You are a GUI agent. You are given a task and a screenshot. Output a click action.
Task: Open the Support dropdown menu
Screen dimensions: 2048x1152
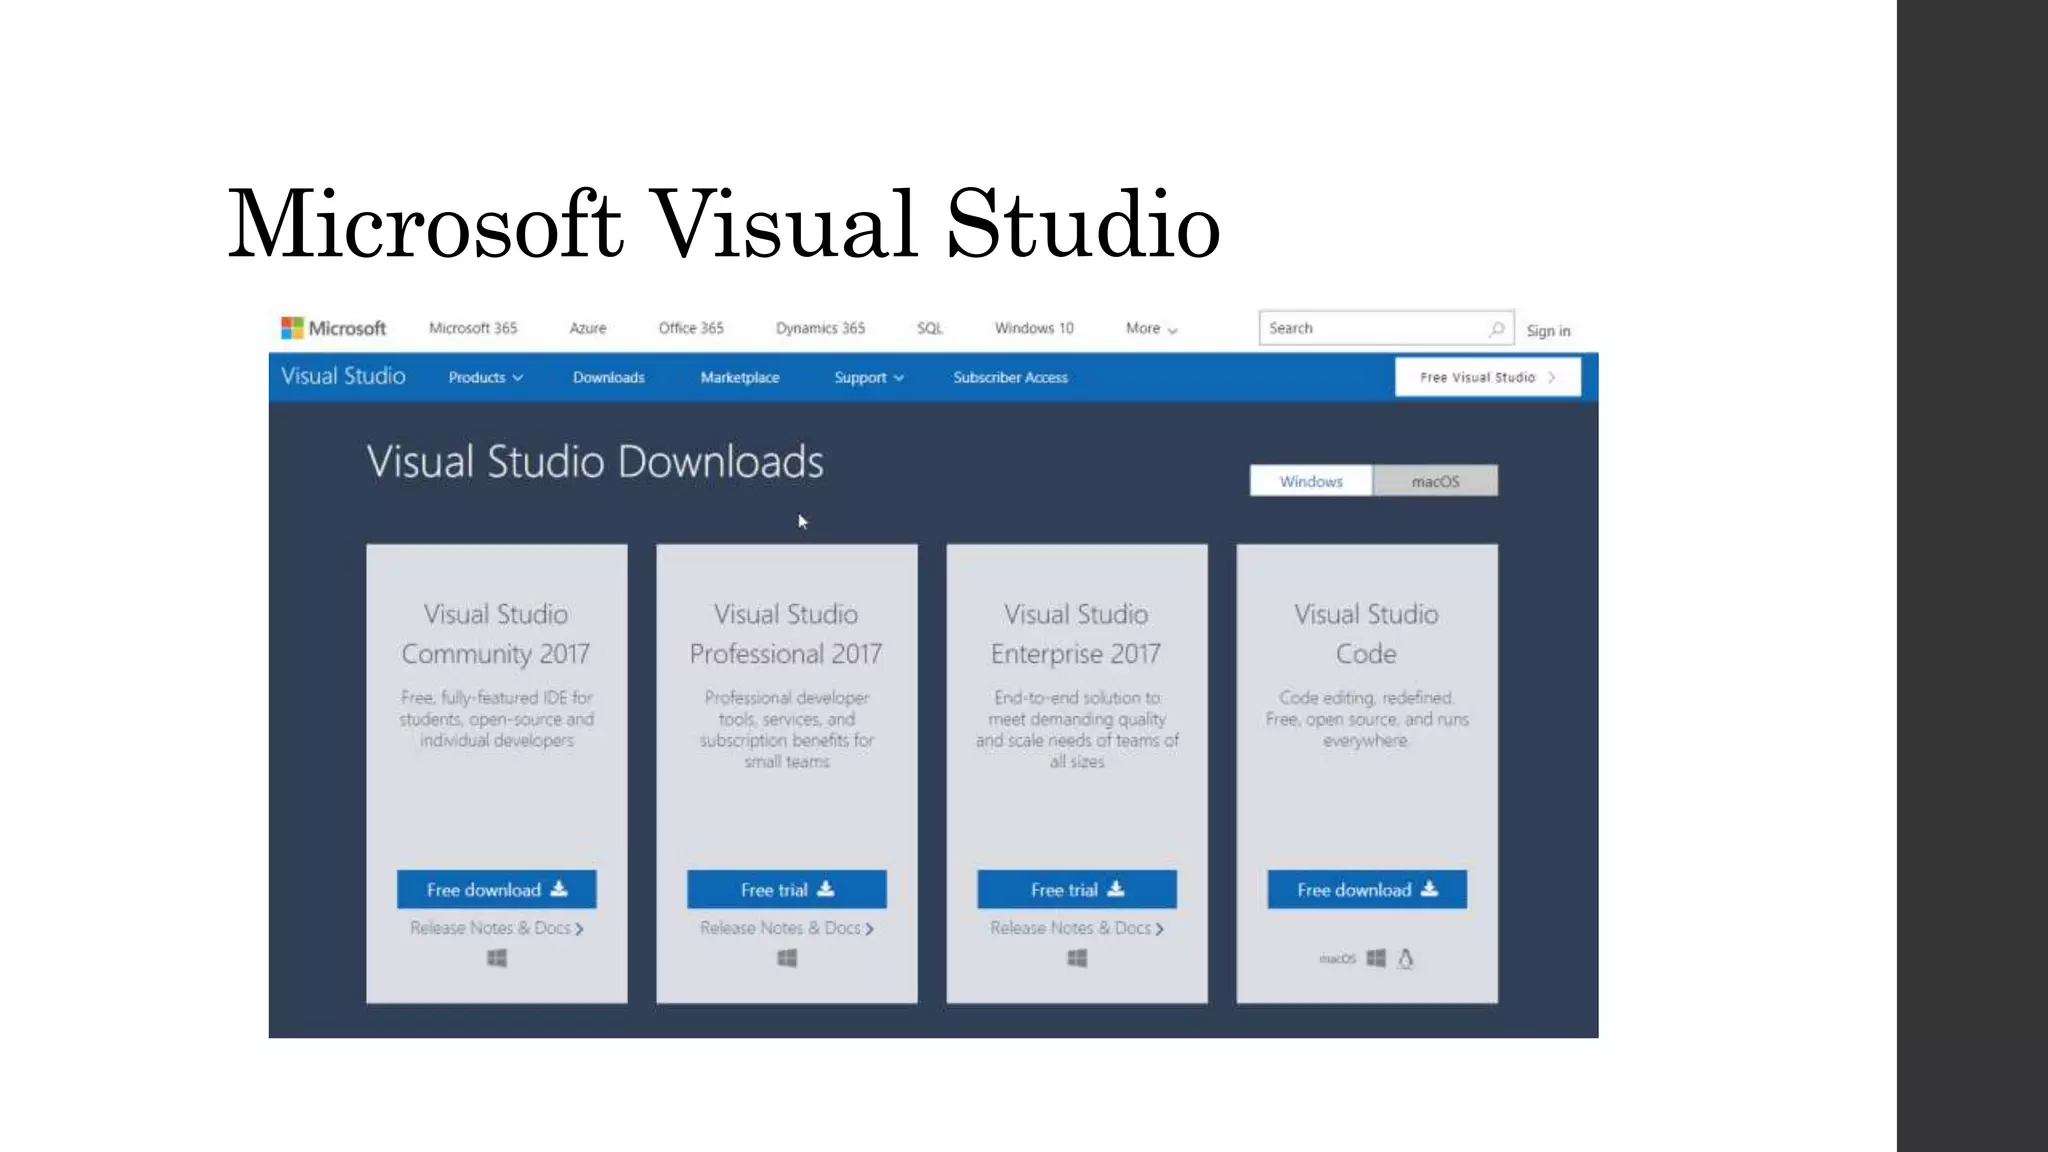(x=869, y=377)
